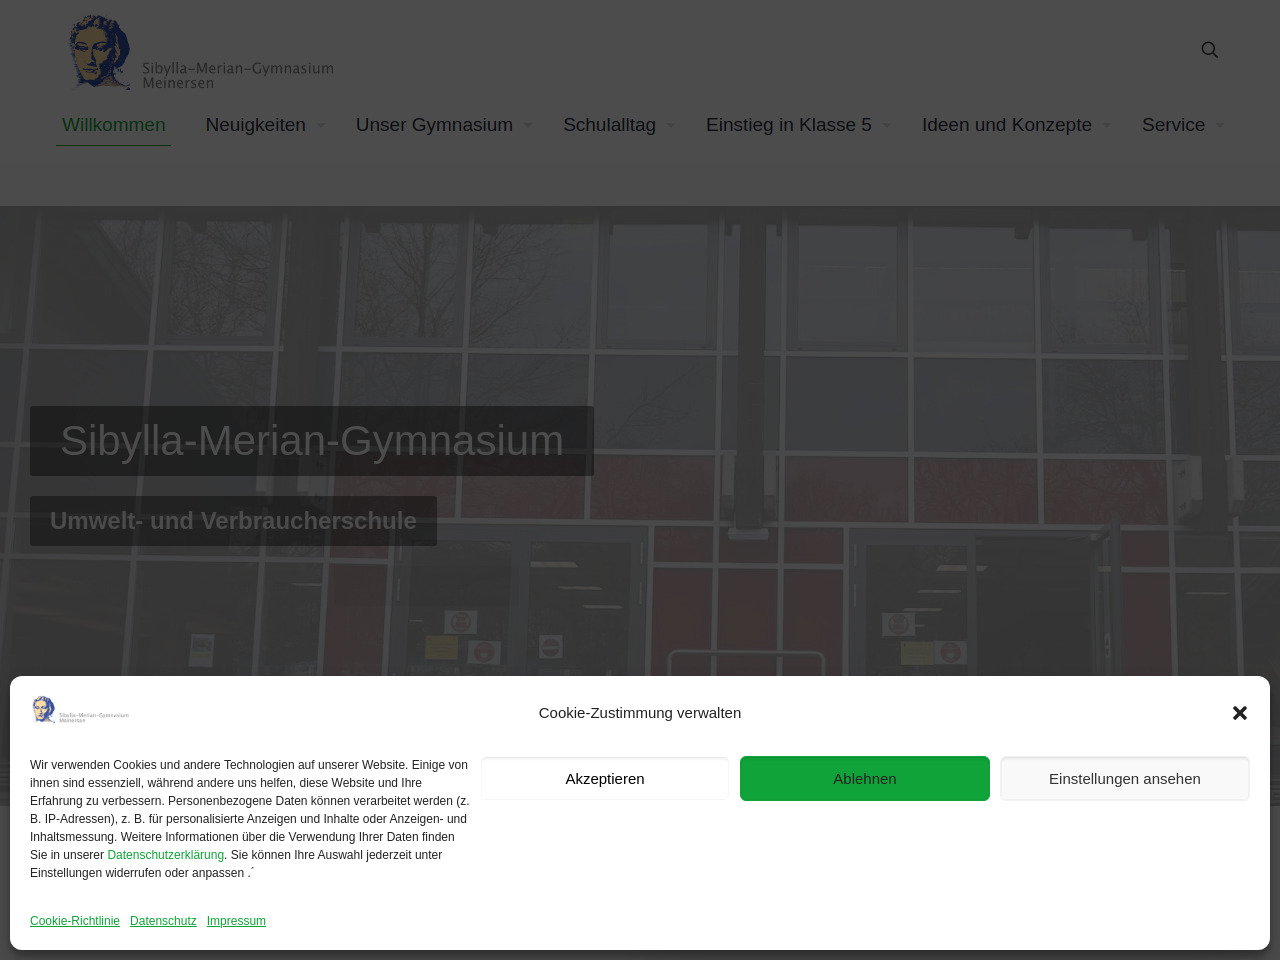
Task: Click the small logo in cookie banner
Action: tap(81, 710)
